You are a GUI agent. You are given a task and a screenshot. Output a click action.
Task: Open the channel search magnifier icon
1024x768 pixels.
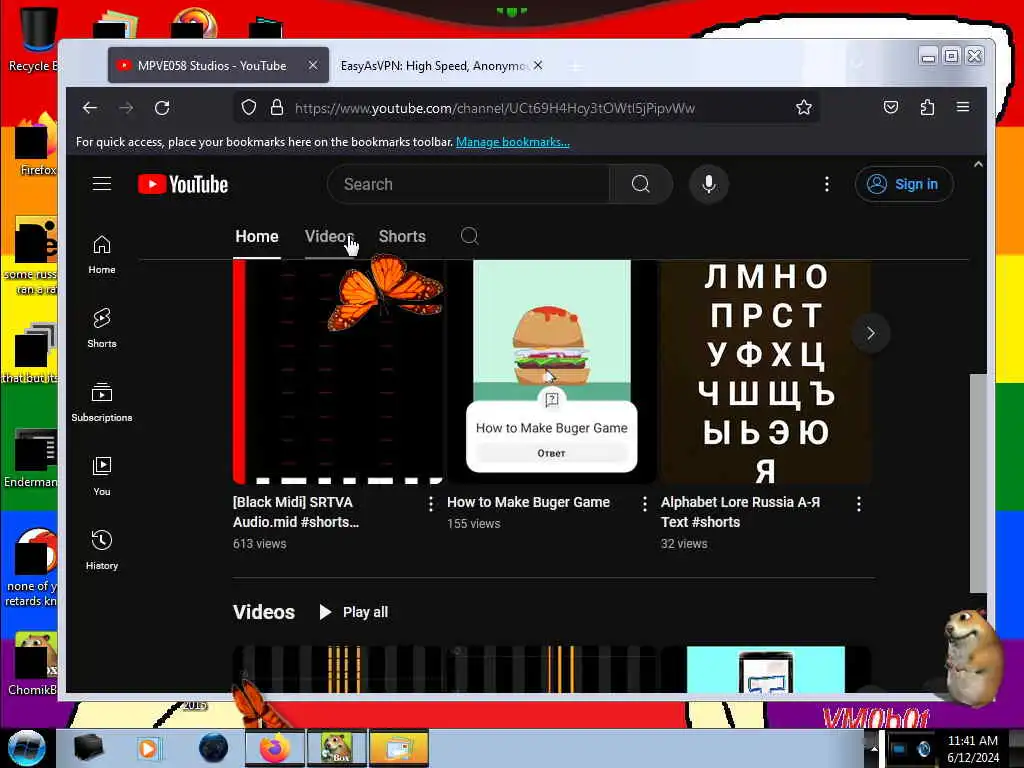470,236
